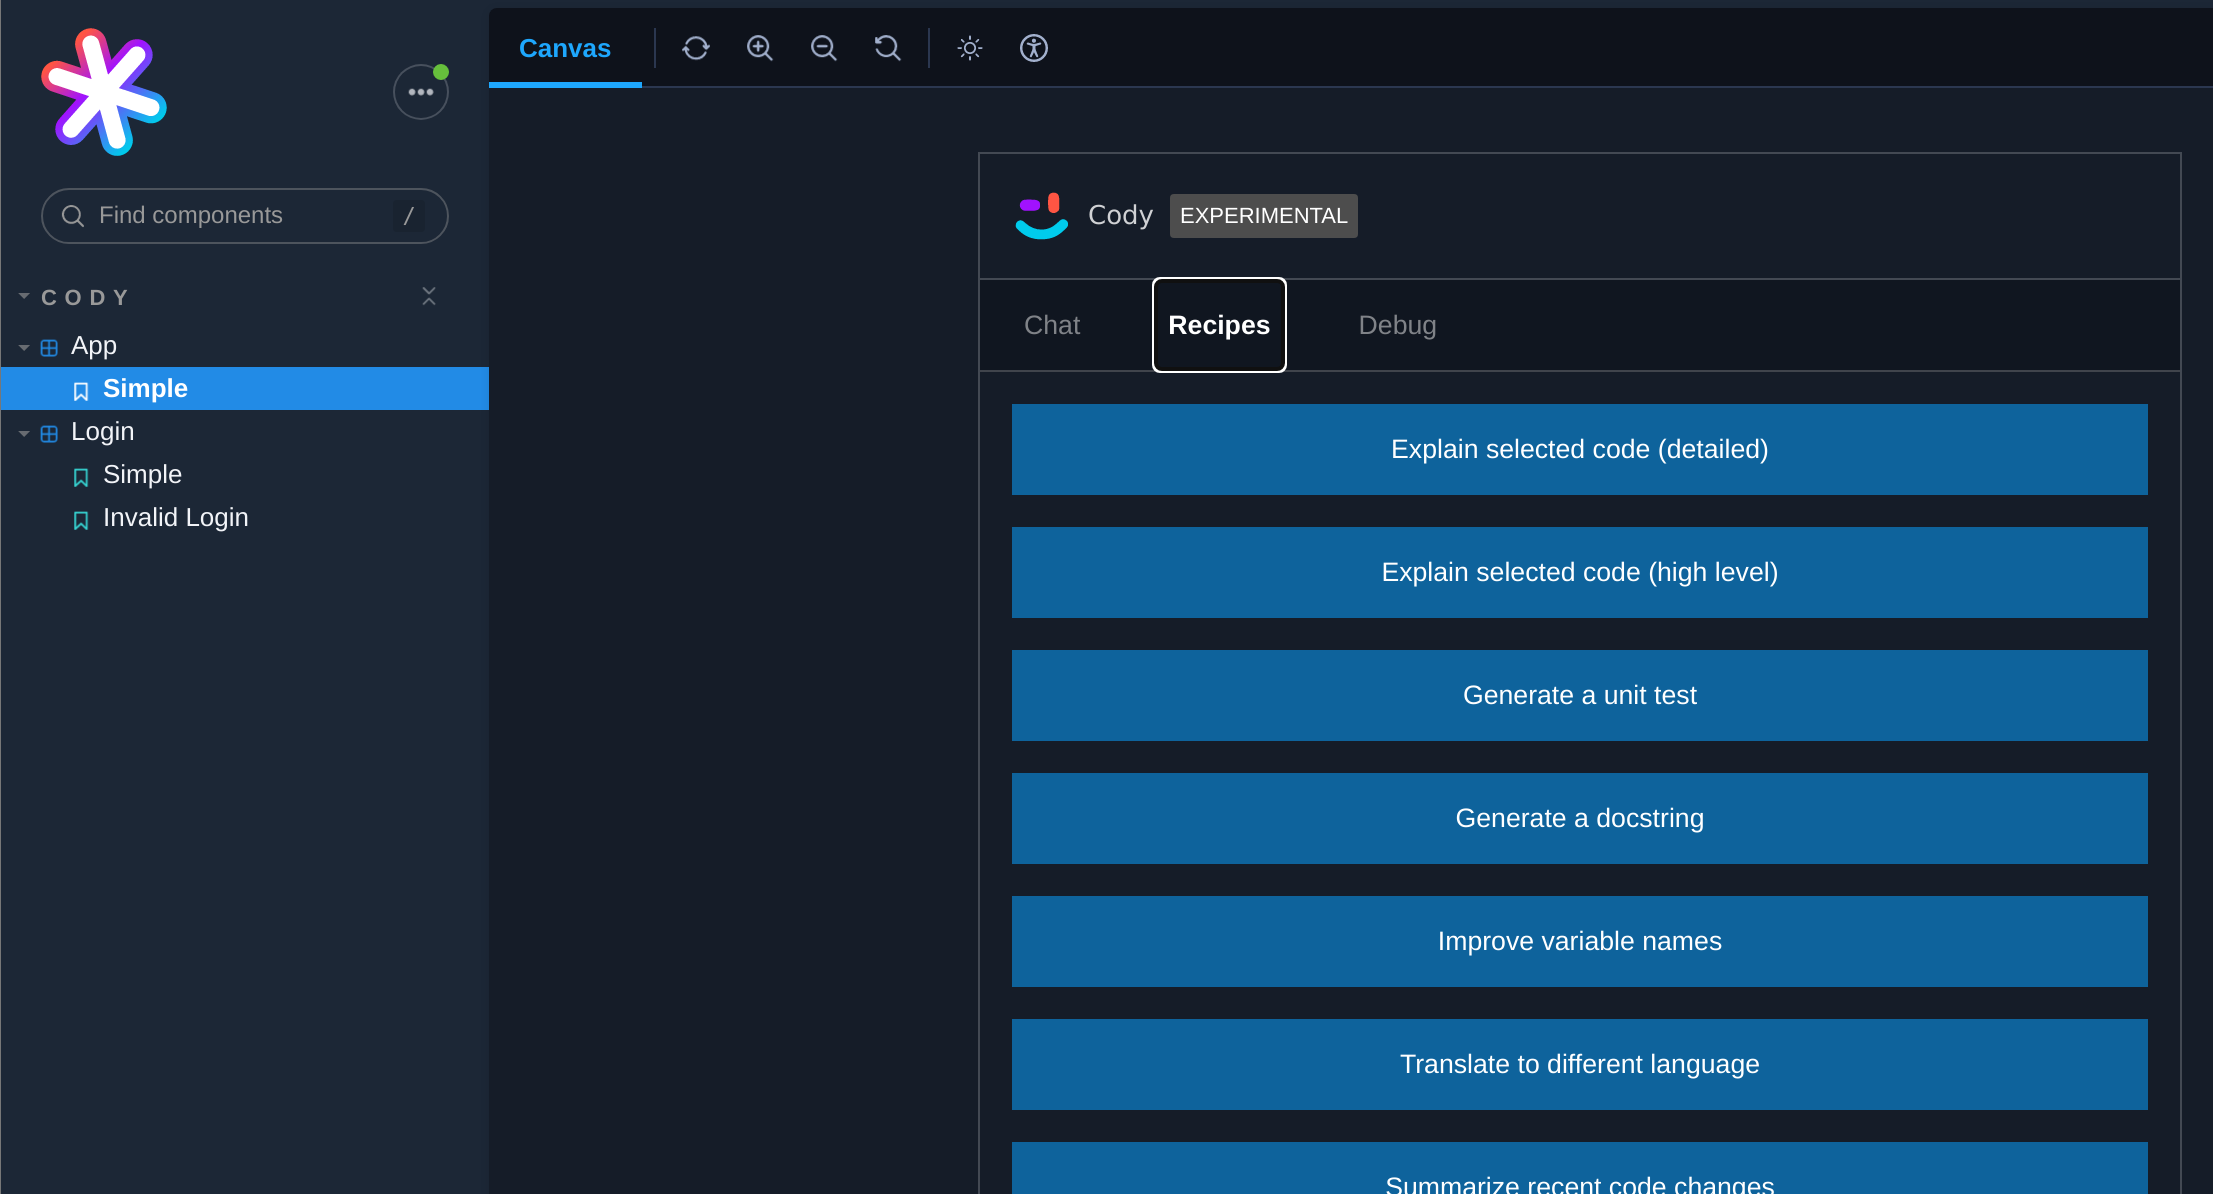Select the Canvas tab
The image size is (2213, 1194).
(x=565, y=48)
